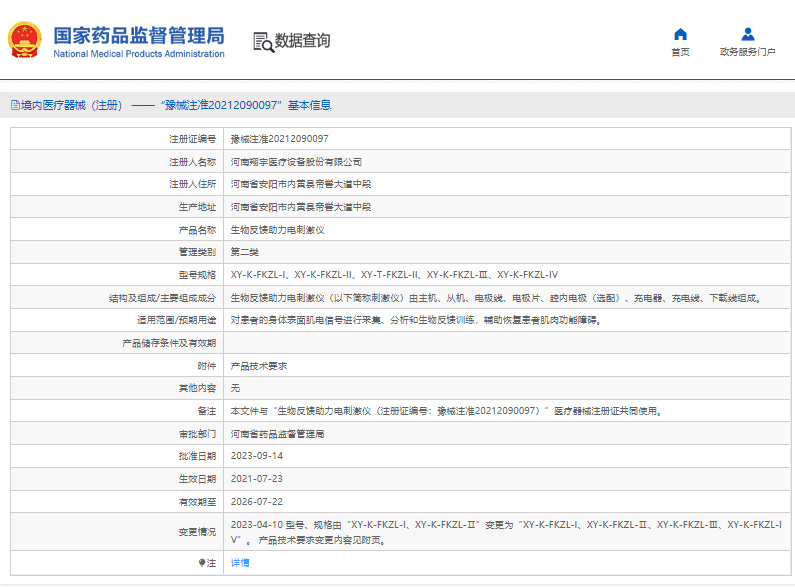Click the 注册证编号 row label
The height and width of the screenshot is (587, 795).
coord(193,139)
